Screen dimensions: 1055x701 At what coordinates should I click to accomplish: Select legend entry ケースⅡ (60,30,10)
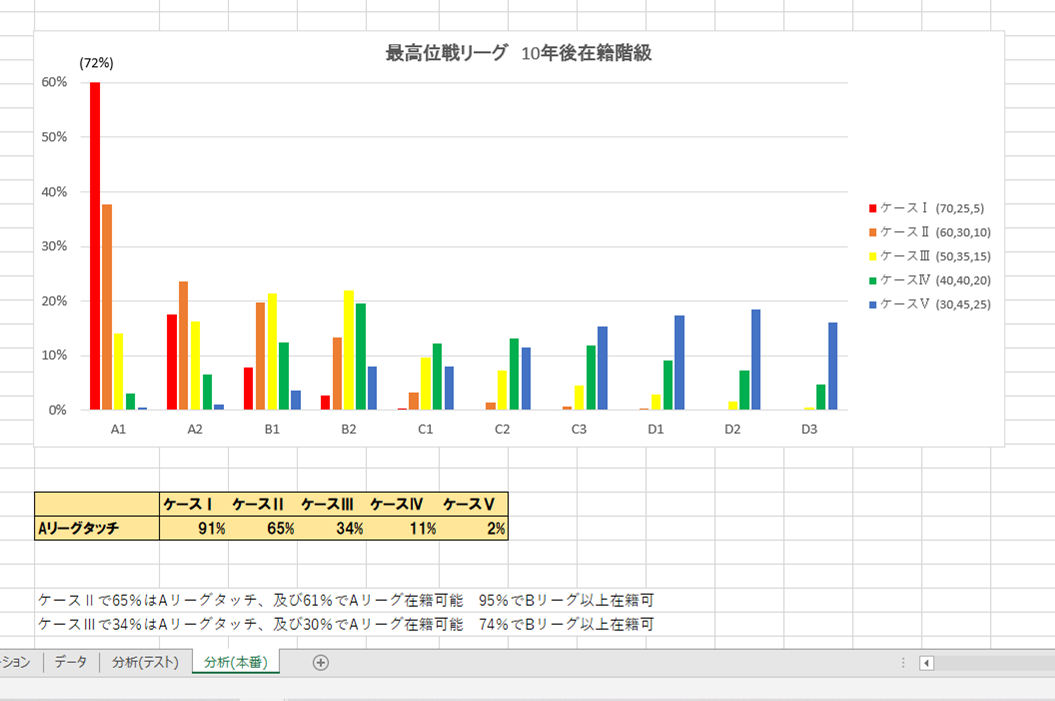(x=930, y=232)
